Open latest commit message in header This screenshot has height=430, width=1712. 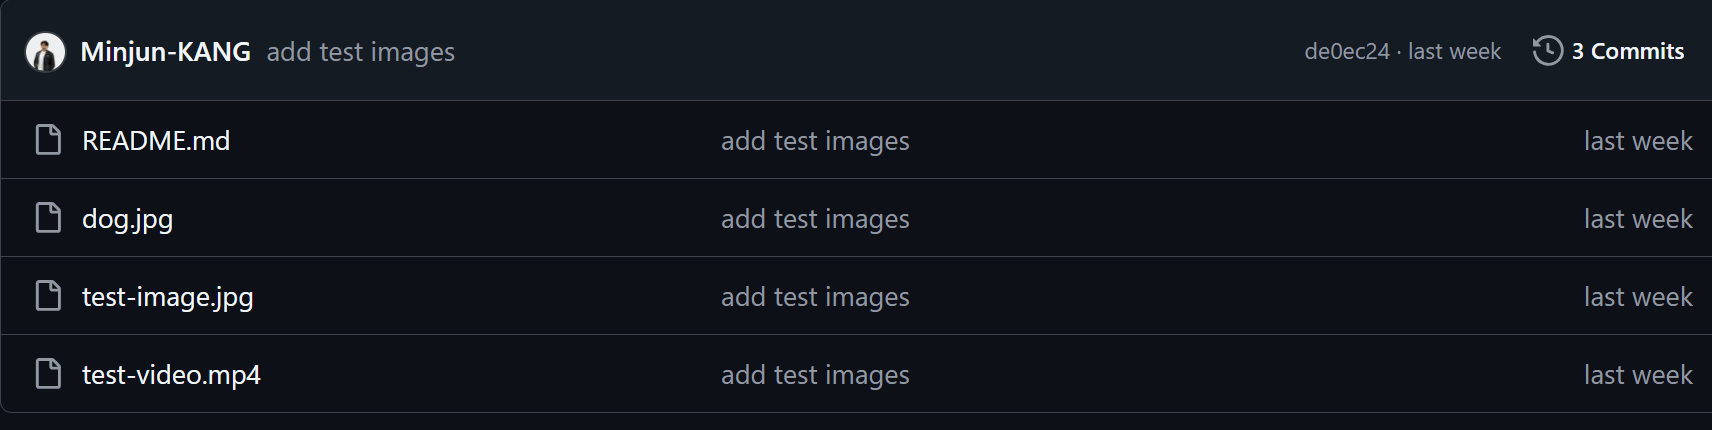[x=360, y=52]
